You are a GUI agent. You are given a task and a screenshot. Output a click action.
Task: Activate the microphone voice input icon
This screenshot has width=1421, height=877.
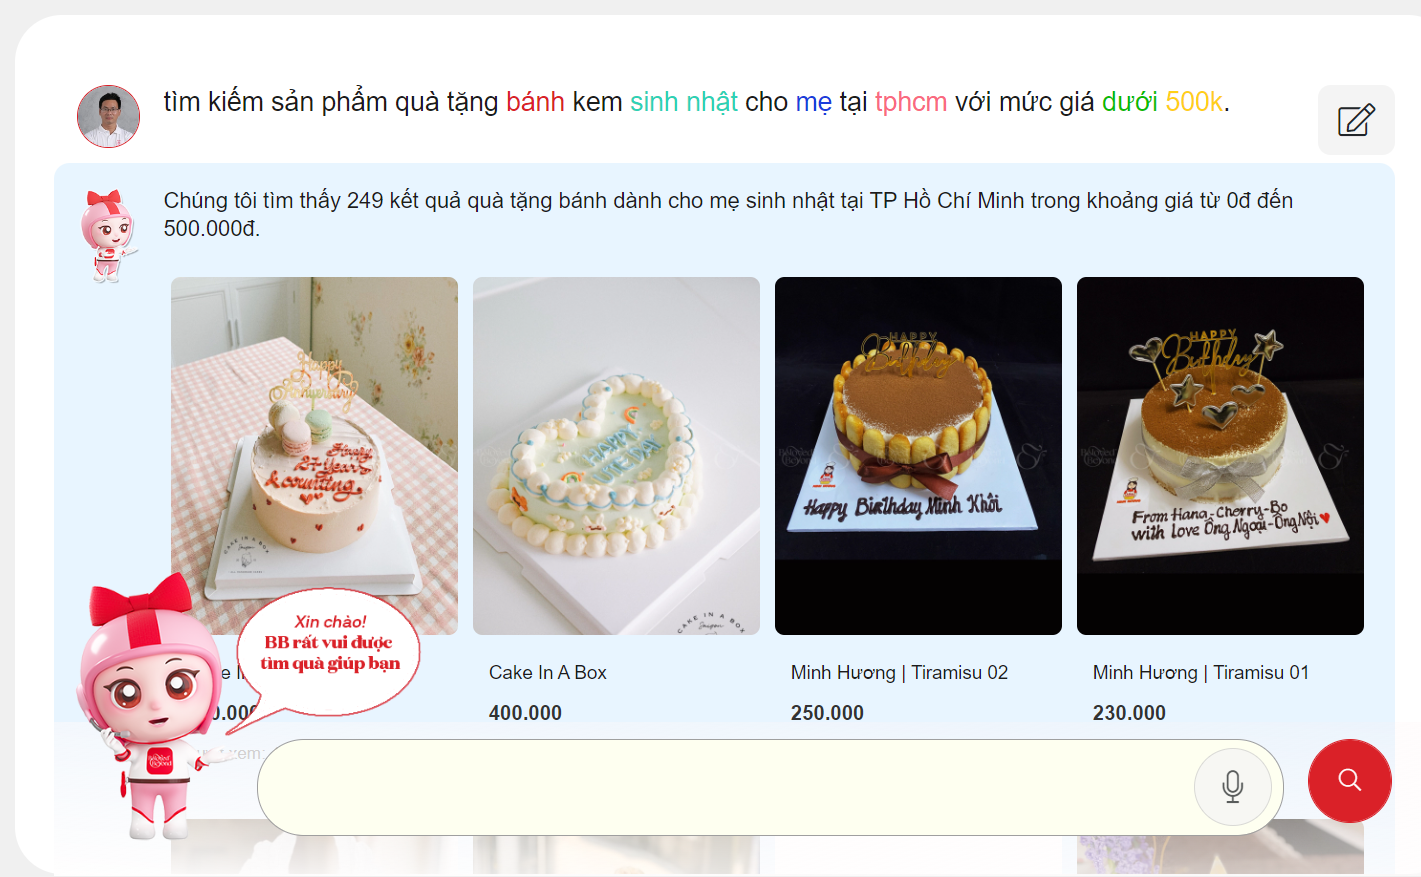pos(1233,787)
